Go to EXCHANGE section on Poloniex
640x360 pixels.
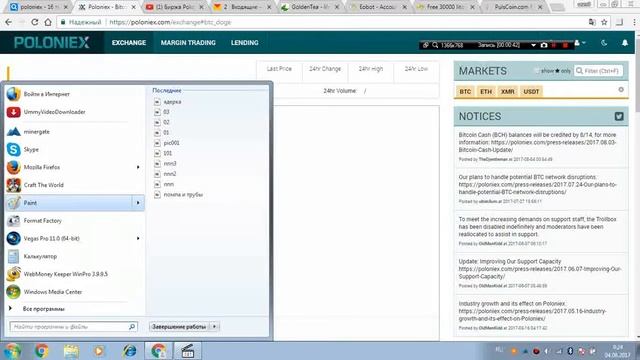[x=129, y=42]
